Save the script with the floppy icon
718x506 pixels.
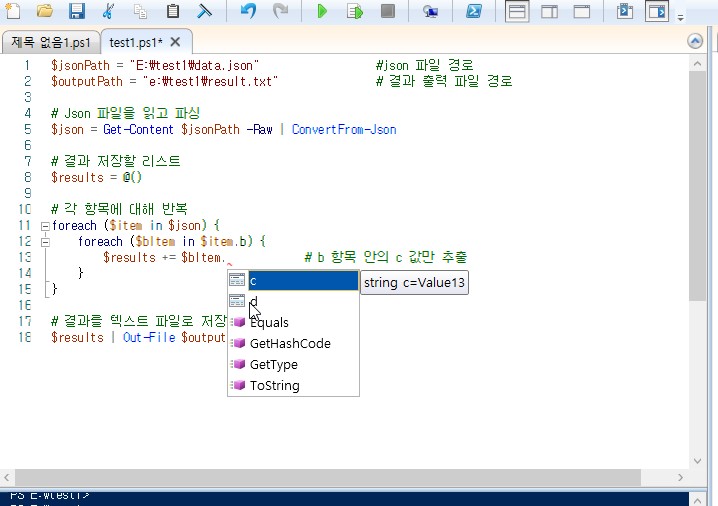77,10
